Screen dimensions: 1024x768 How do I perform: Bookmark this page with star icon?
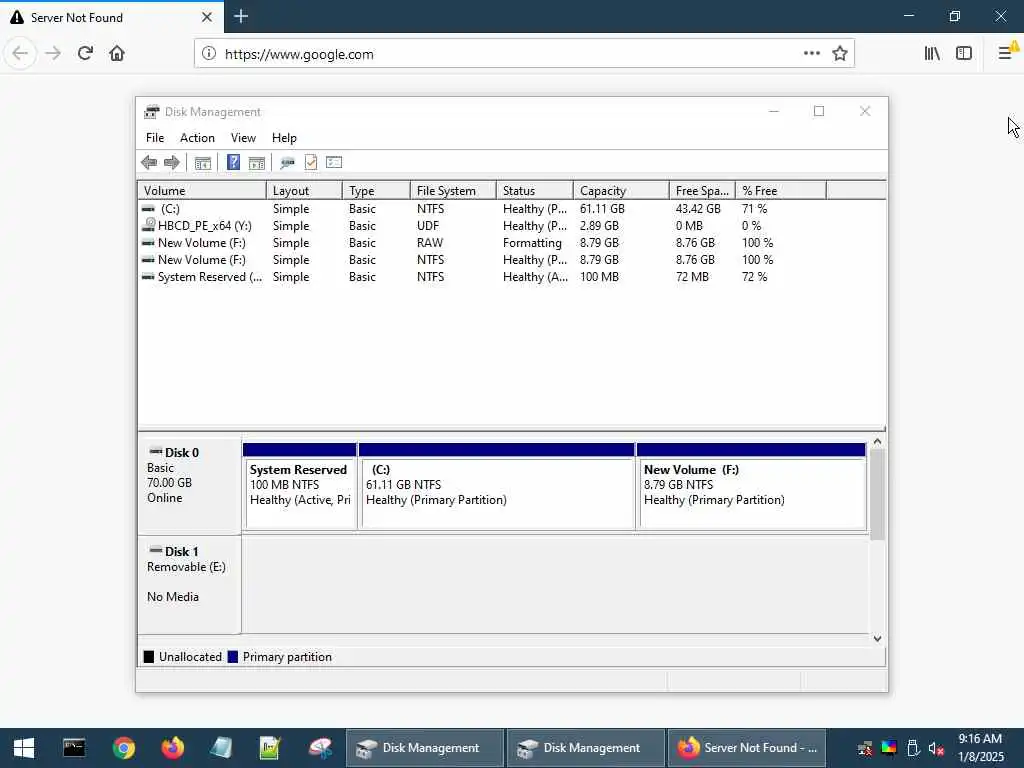pos(840,54)
